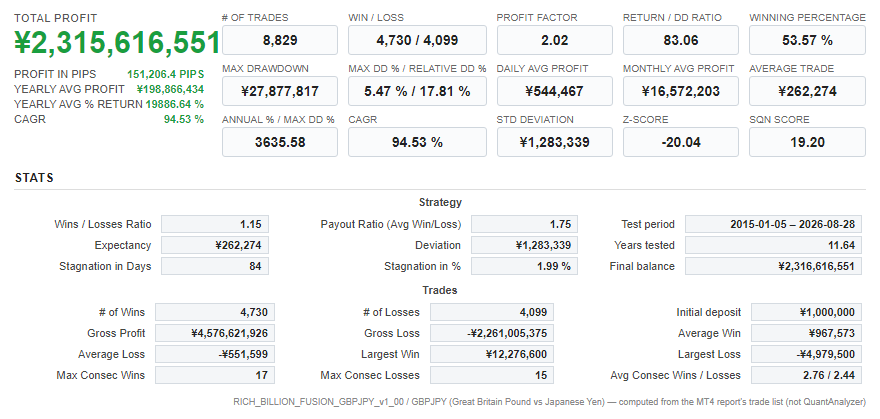Click profit in pips 151,206.4 PIPS

click(166, 74)
